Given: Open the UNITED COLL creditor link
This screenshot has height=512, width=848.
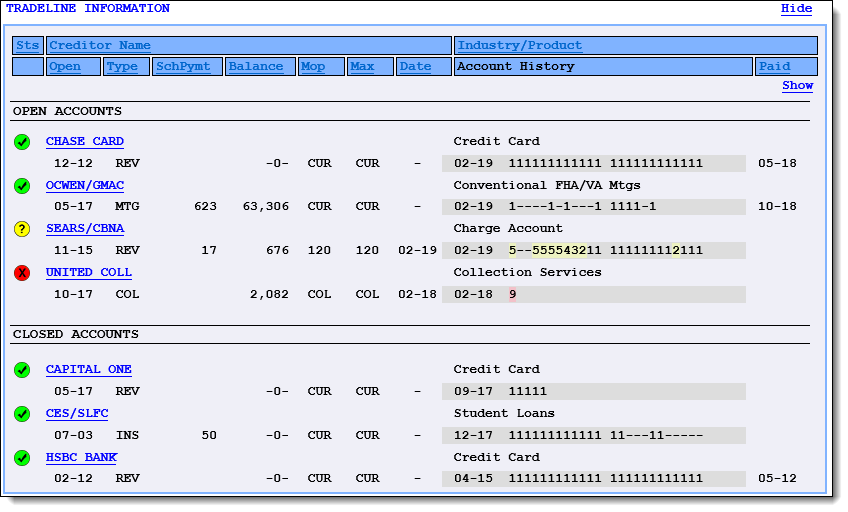Looking at the screenshot, I should point(89,272).
